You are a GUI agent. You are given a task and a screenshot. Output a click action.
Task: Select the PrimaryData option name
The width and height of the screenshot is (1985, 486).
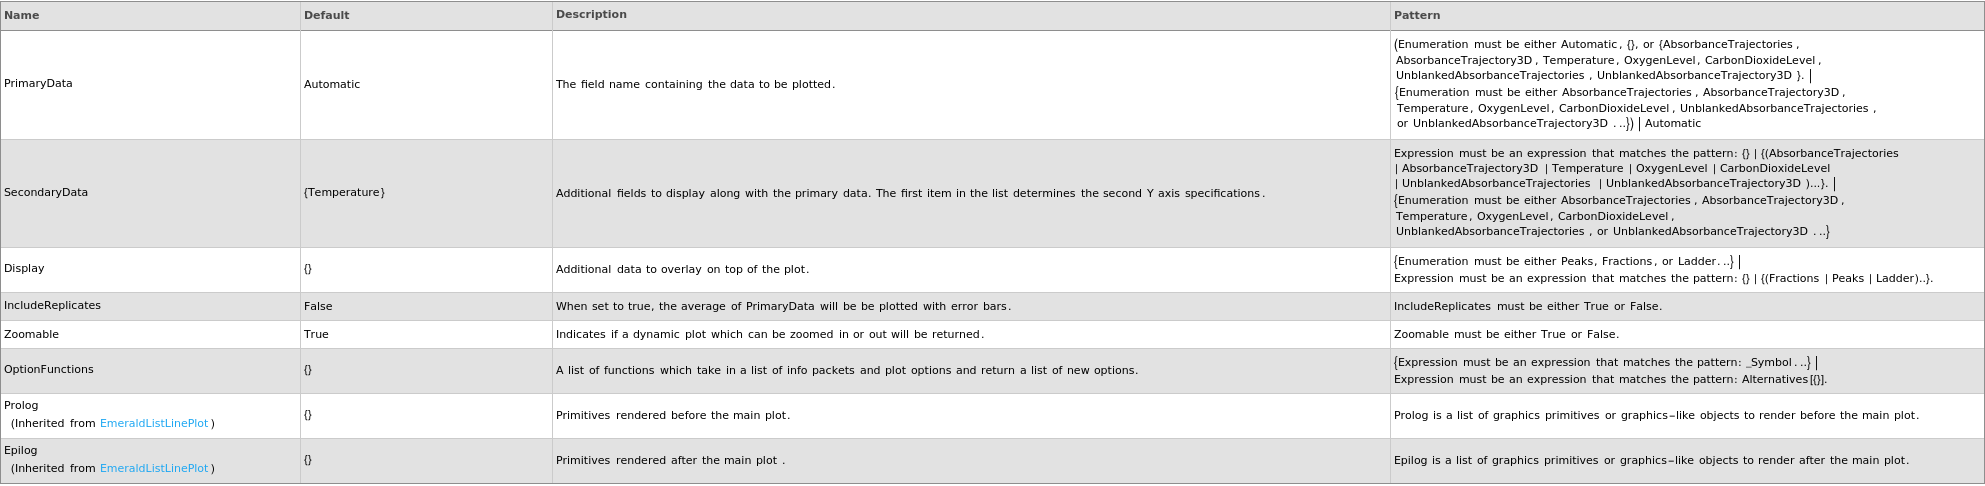click(38, 84)
